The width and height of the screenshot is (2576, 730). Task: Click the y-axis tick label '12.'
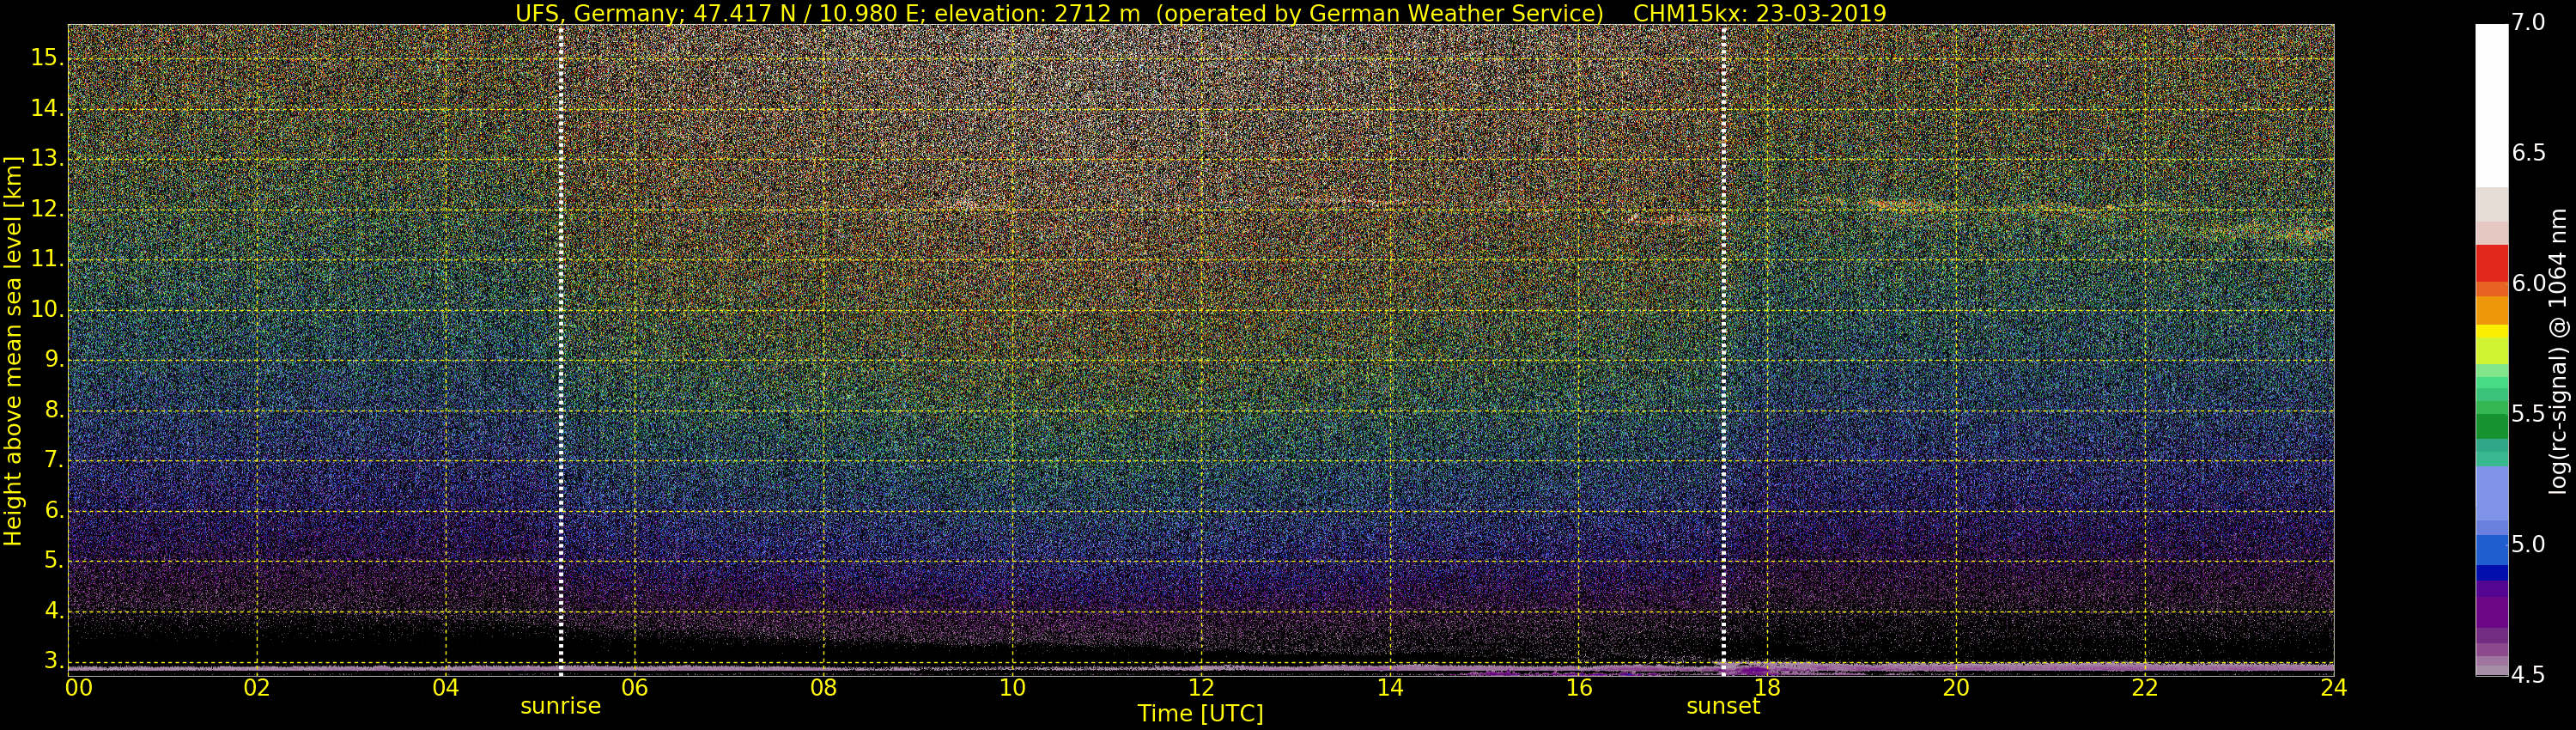pyautogui.click(x=46, y=210)
